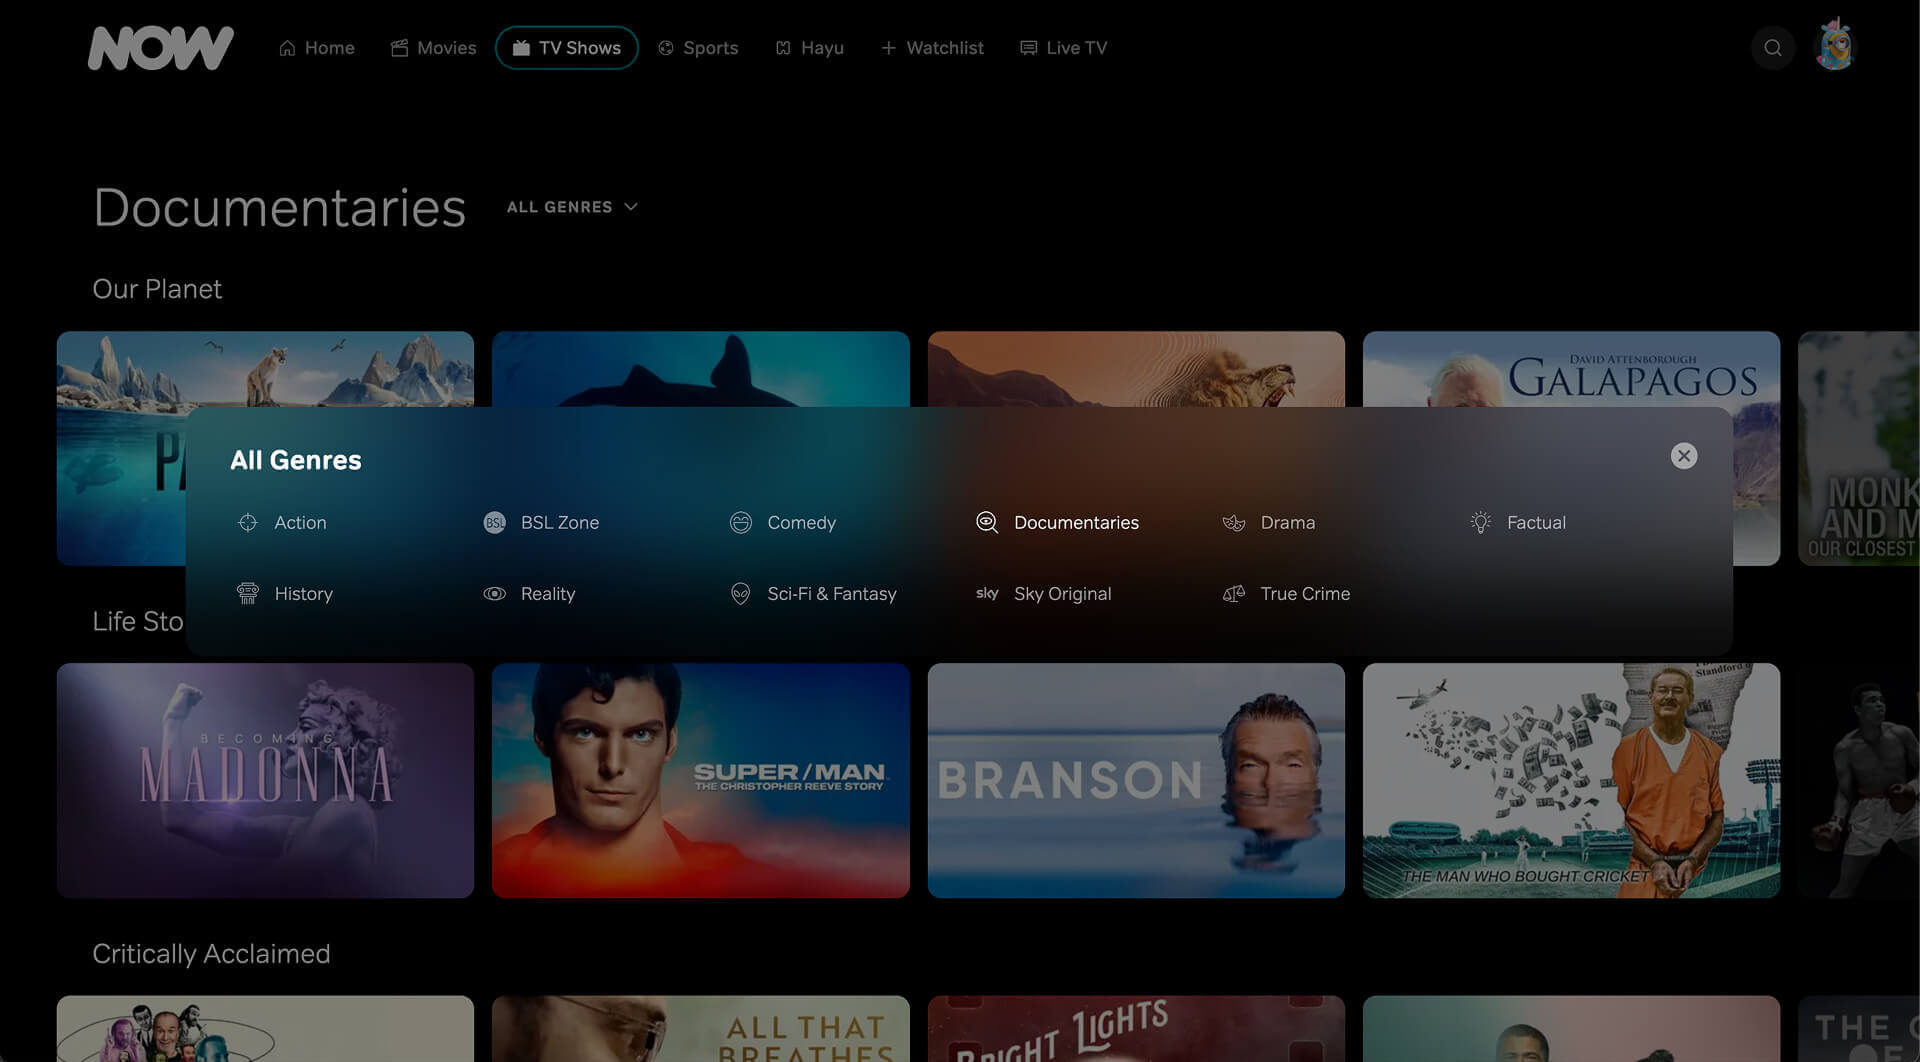Choose the BSL Zone genre

[x=560, y=522]
